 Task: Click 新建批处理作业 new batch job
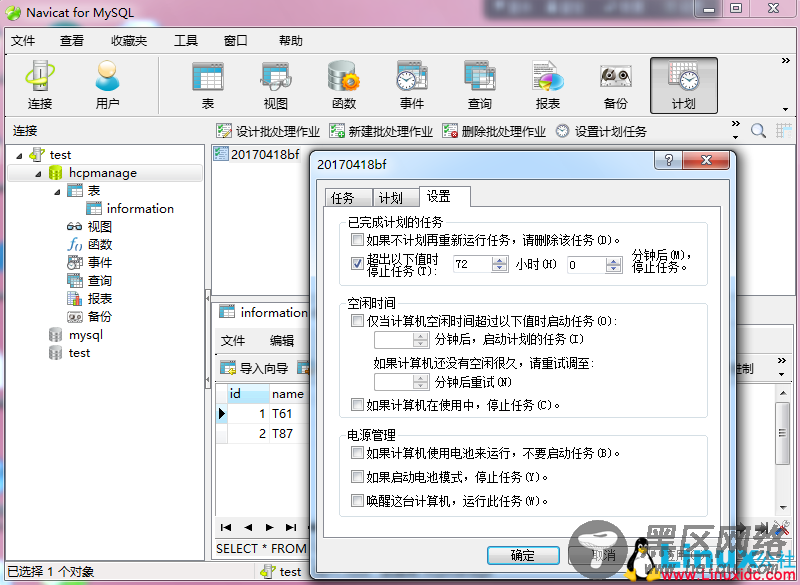tap(381, 131)
